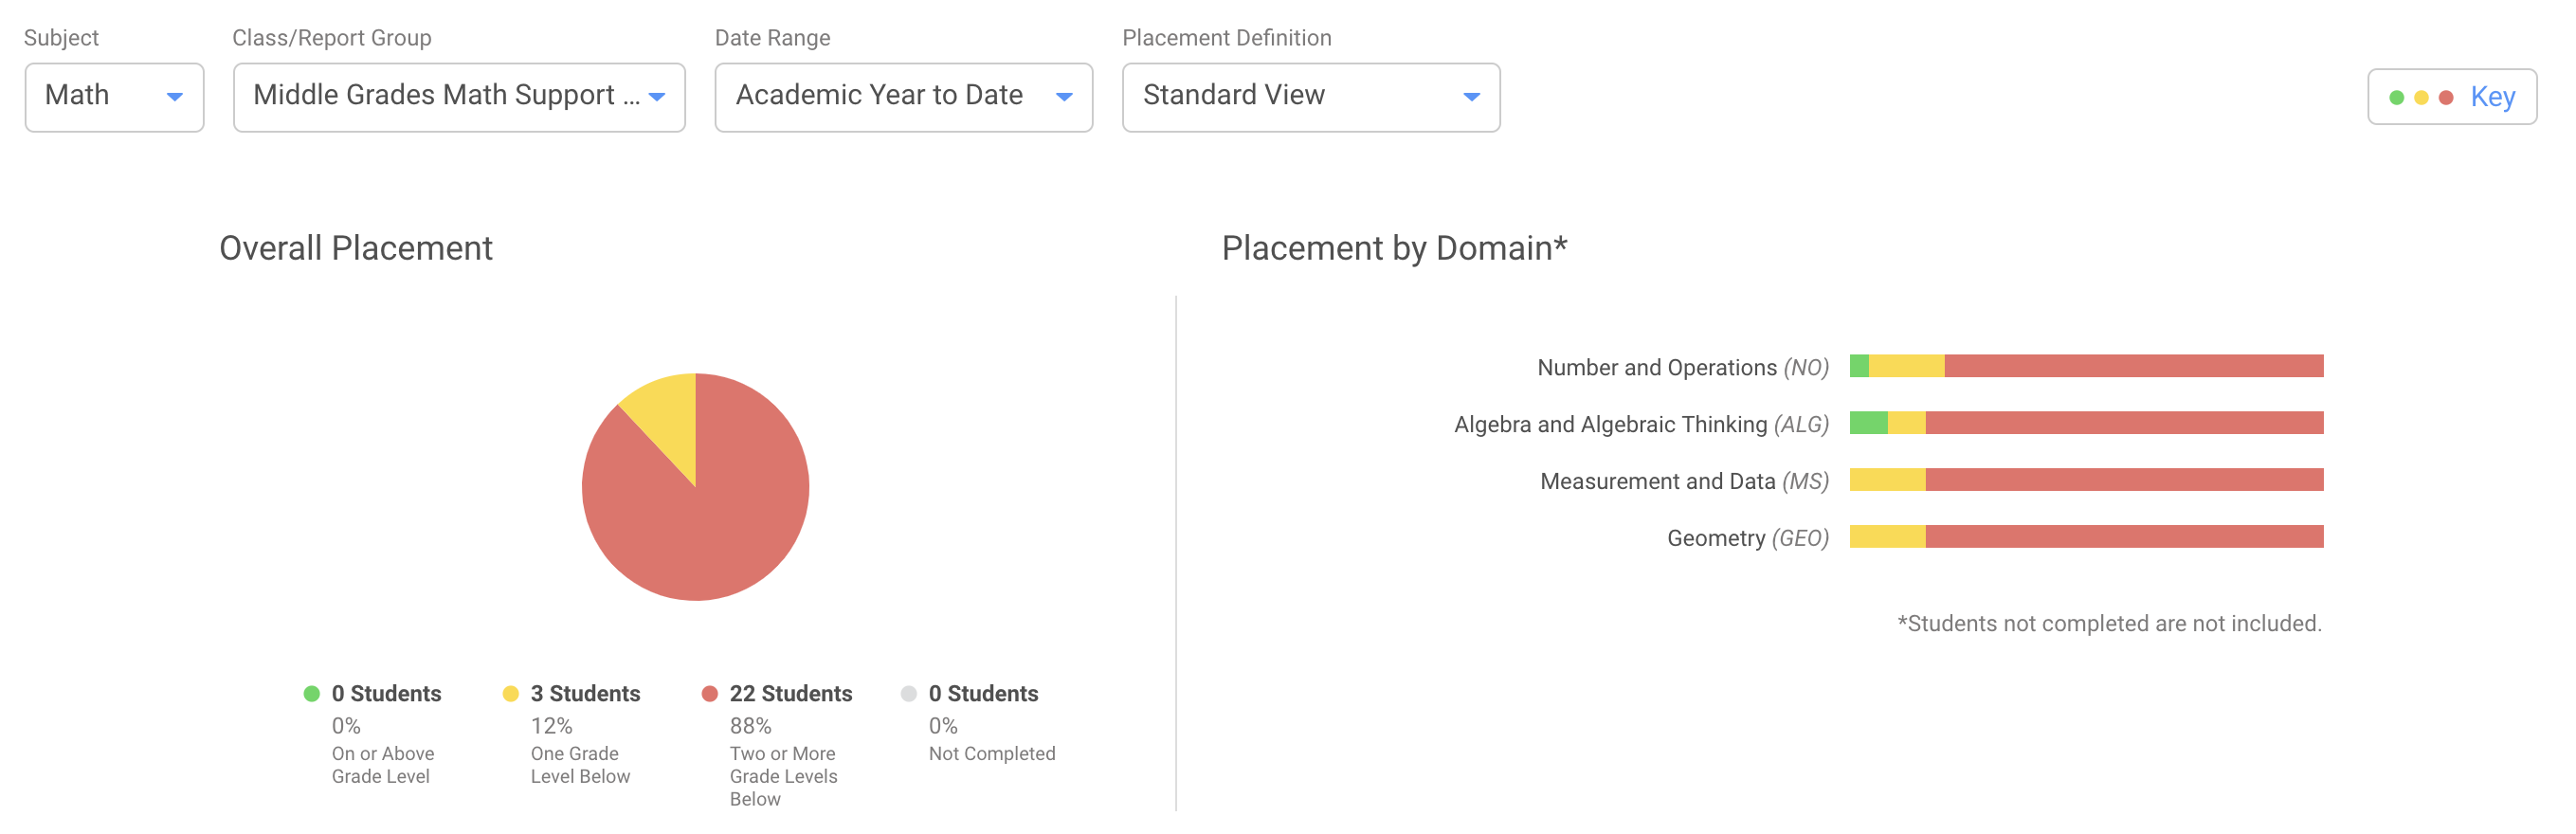The height and width of the screenshot is (834, 2576).
Task: Open the Academic Year to Date dropdown
Action: tap(902, 97)
